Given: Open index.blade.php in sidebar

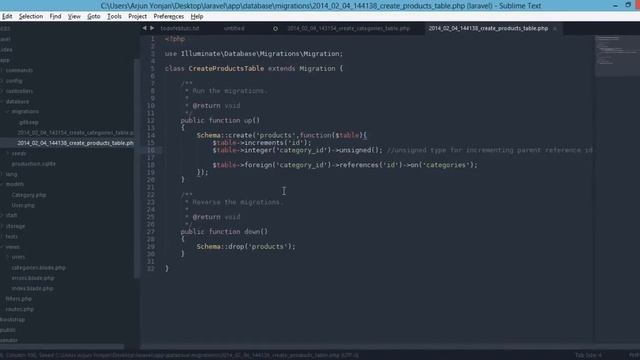Looking at the screenshot, I should (x=32, y=289).
